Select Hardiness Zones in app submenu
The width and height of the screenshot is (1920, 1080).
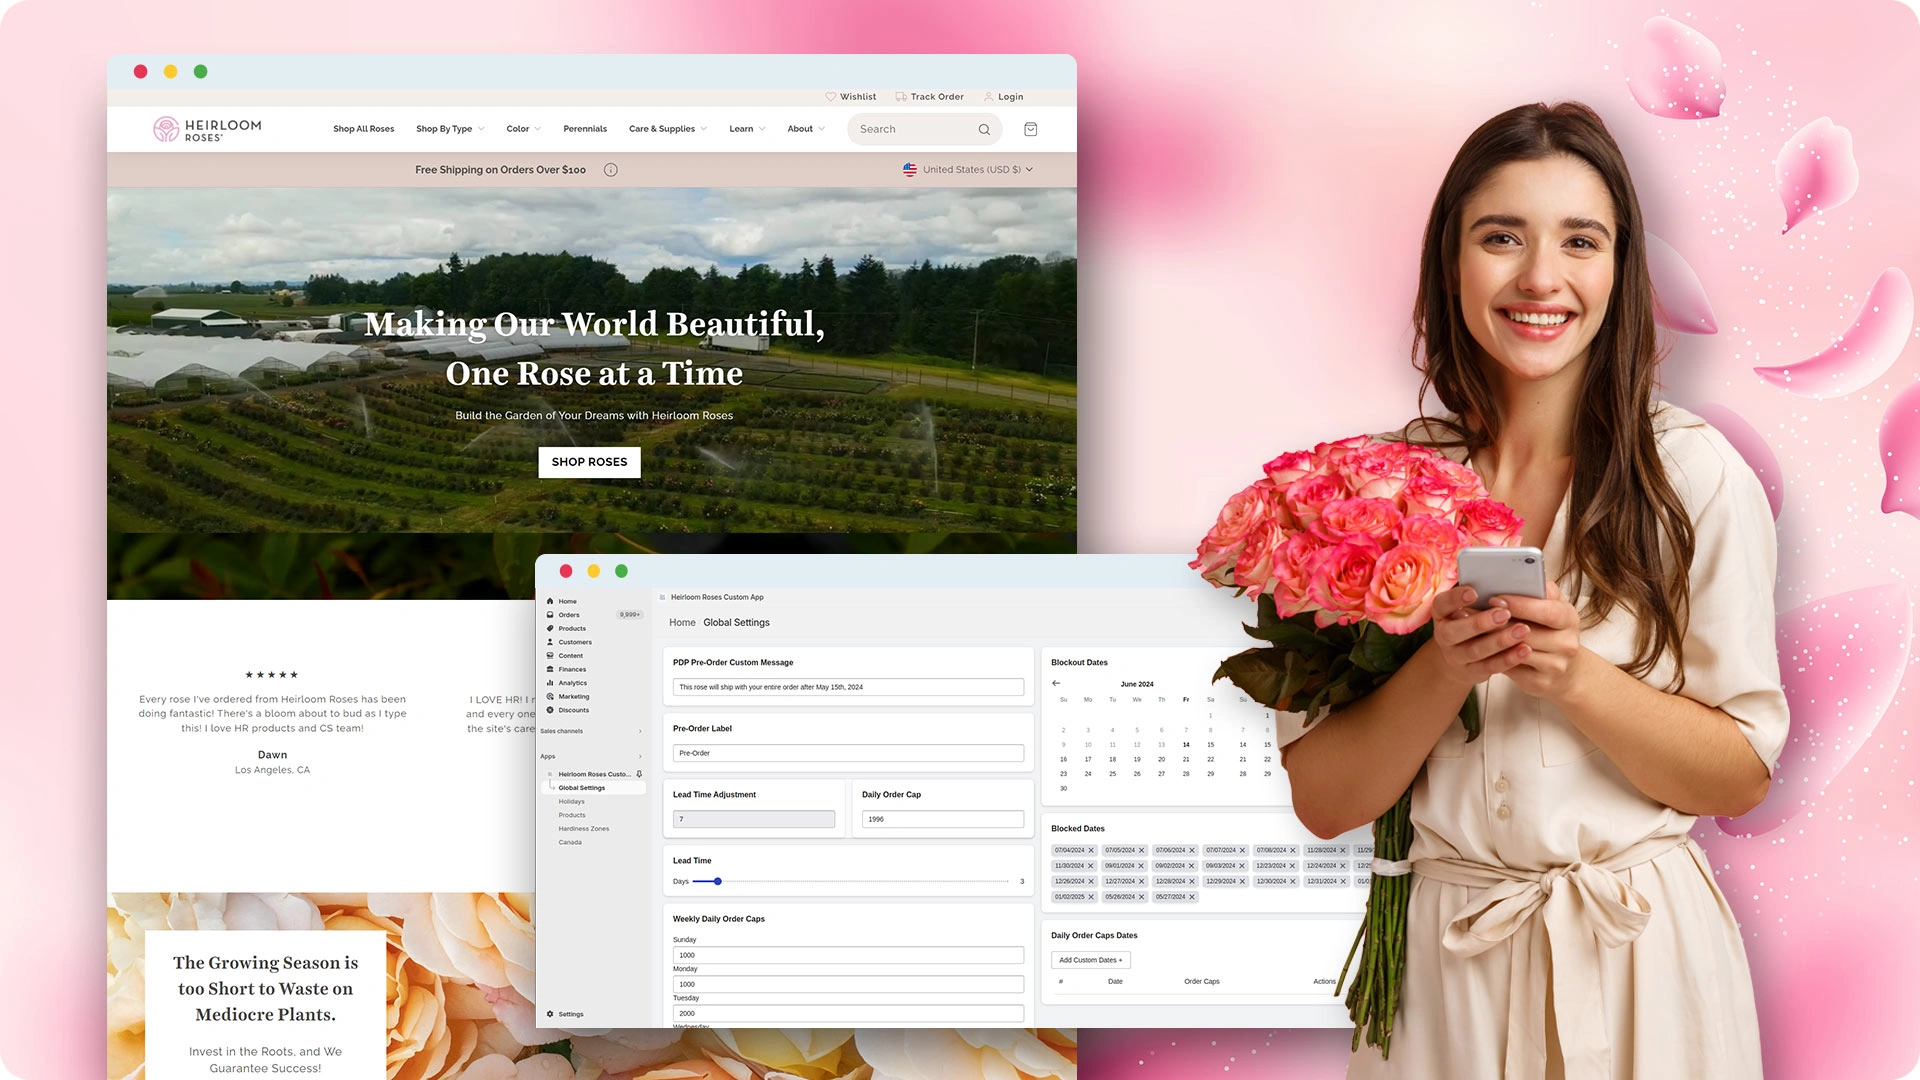pyautogui.click(x=583, y=829)
